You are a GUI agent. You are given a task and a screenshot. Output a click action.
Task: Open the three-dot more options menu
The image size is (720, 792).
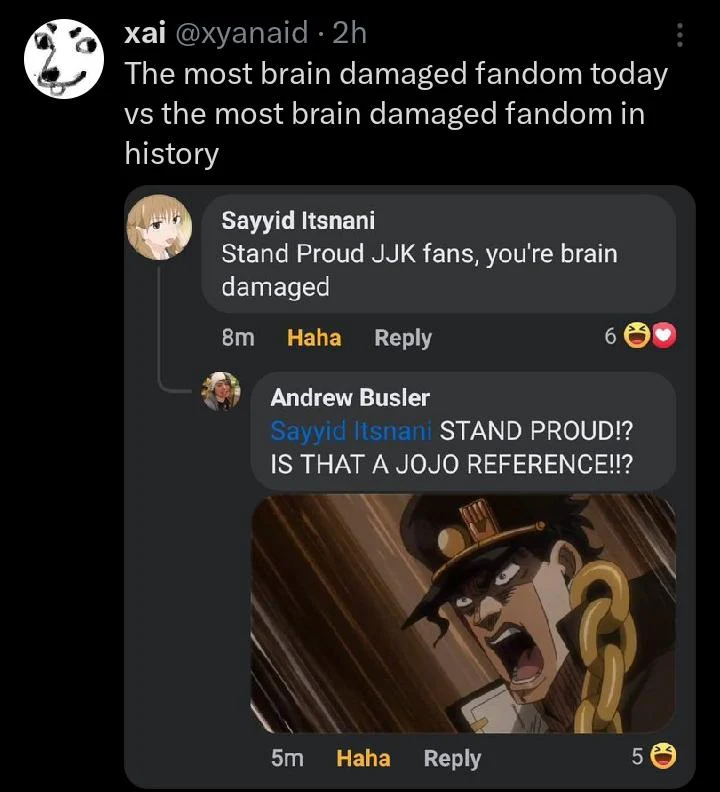click(680, 35)
